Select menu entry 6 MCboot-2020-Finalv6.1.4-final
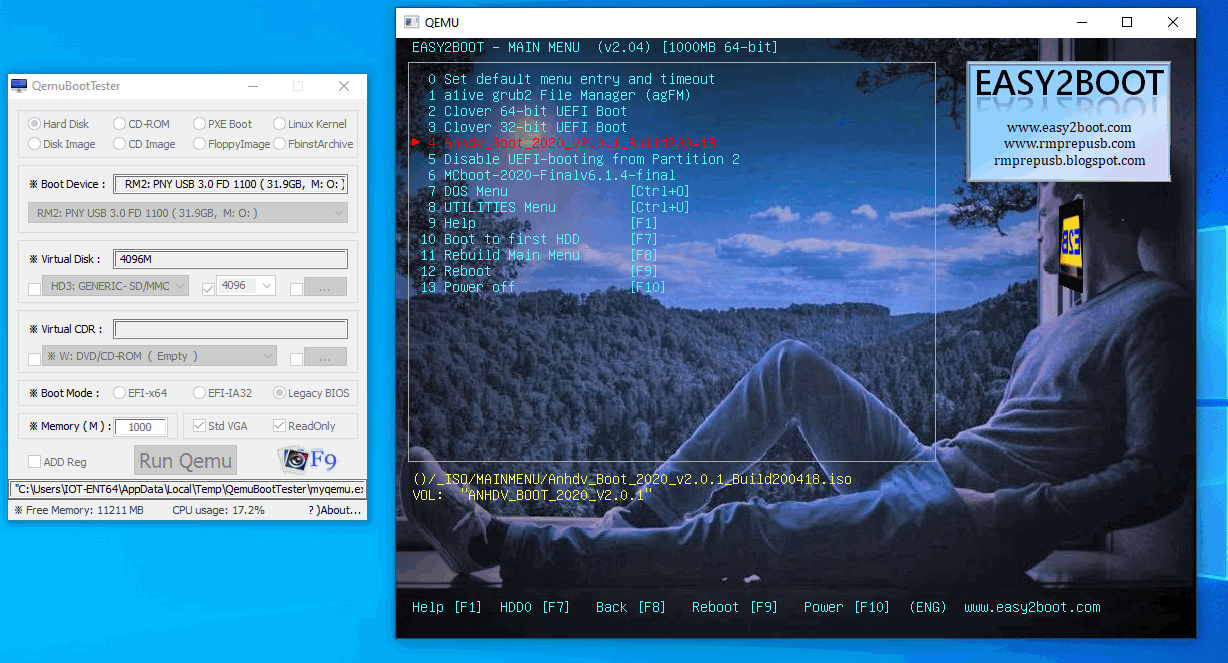 (551, 175)
